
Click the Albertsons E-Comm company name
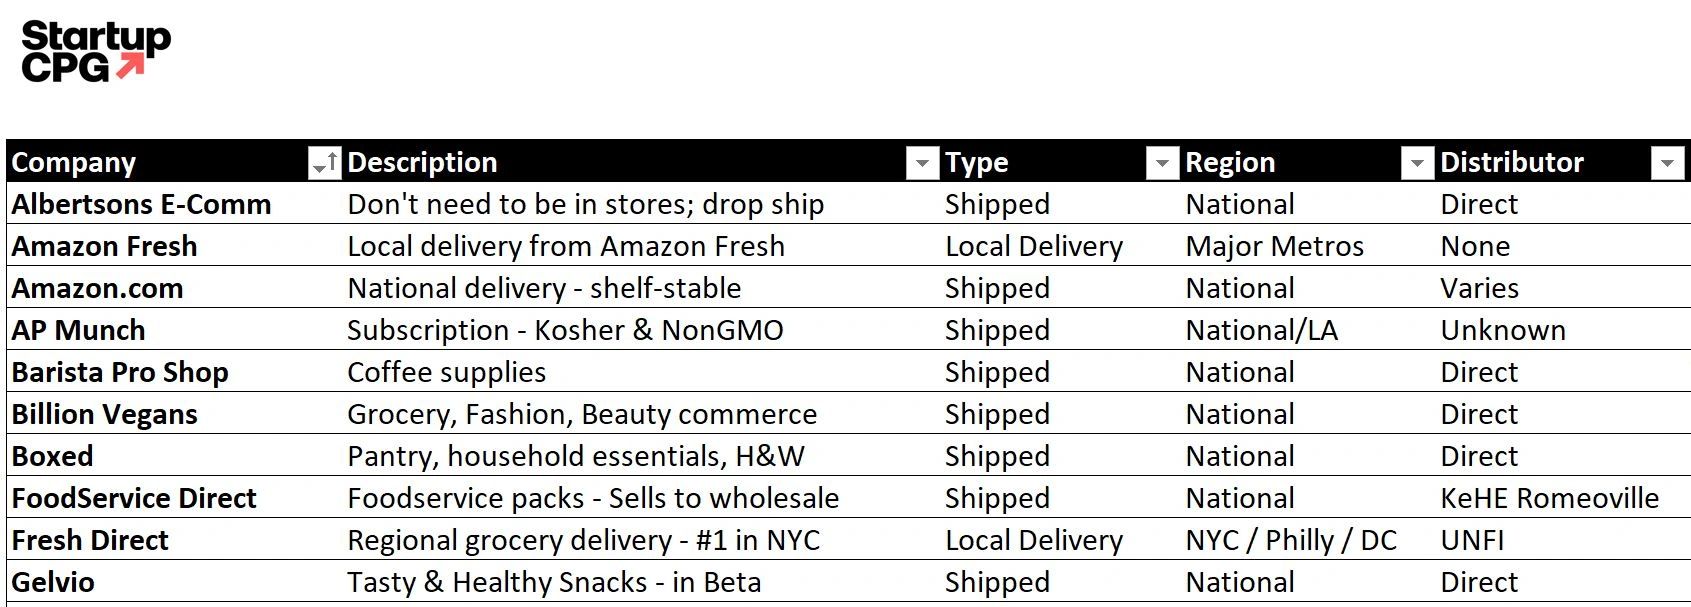click(140, 204)
